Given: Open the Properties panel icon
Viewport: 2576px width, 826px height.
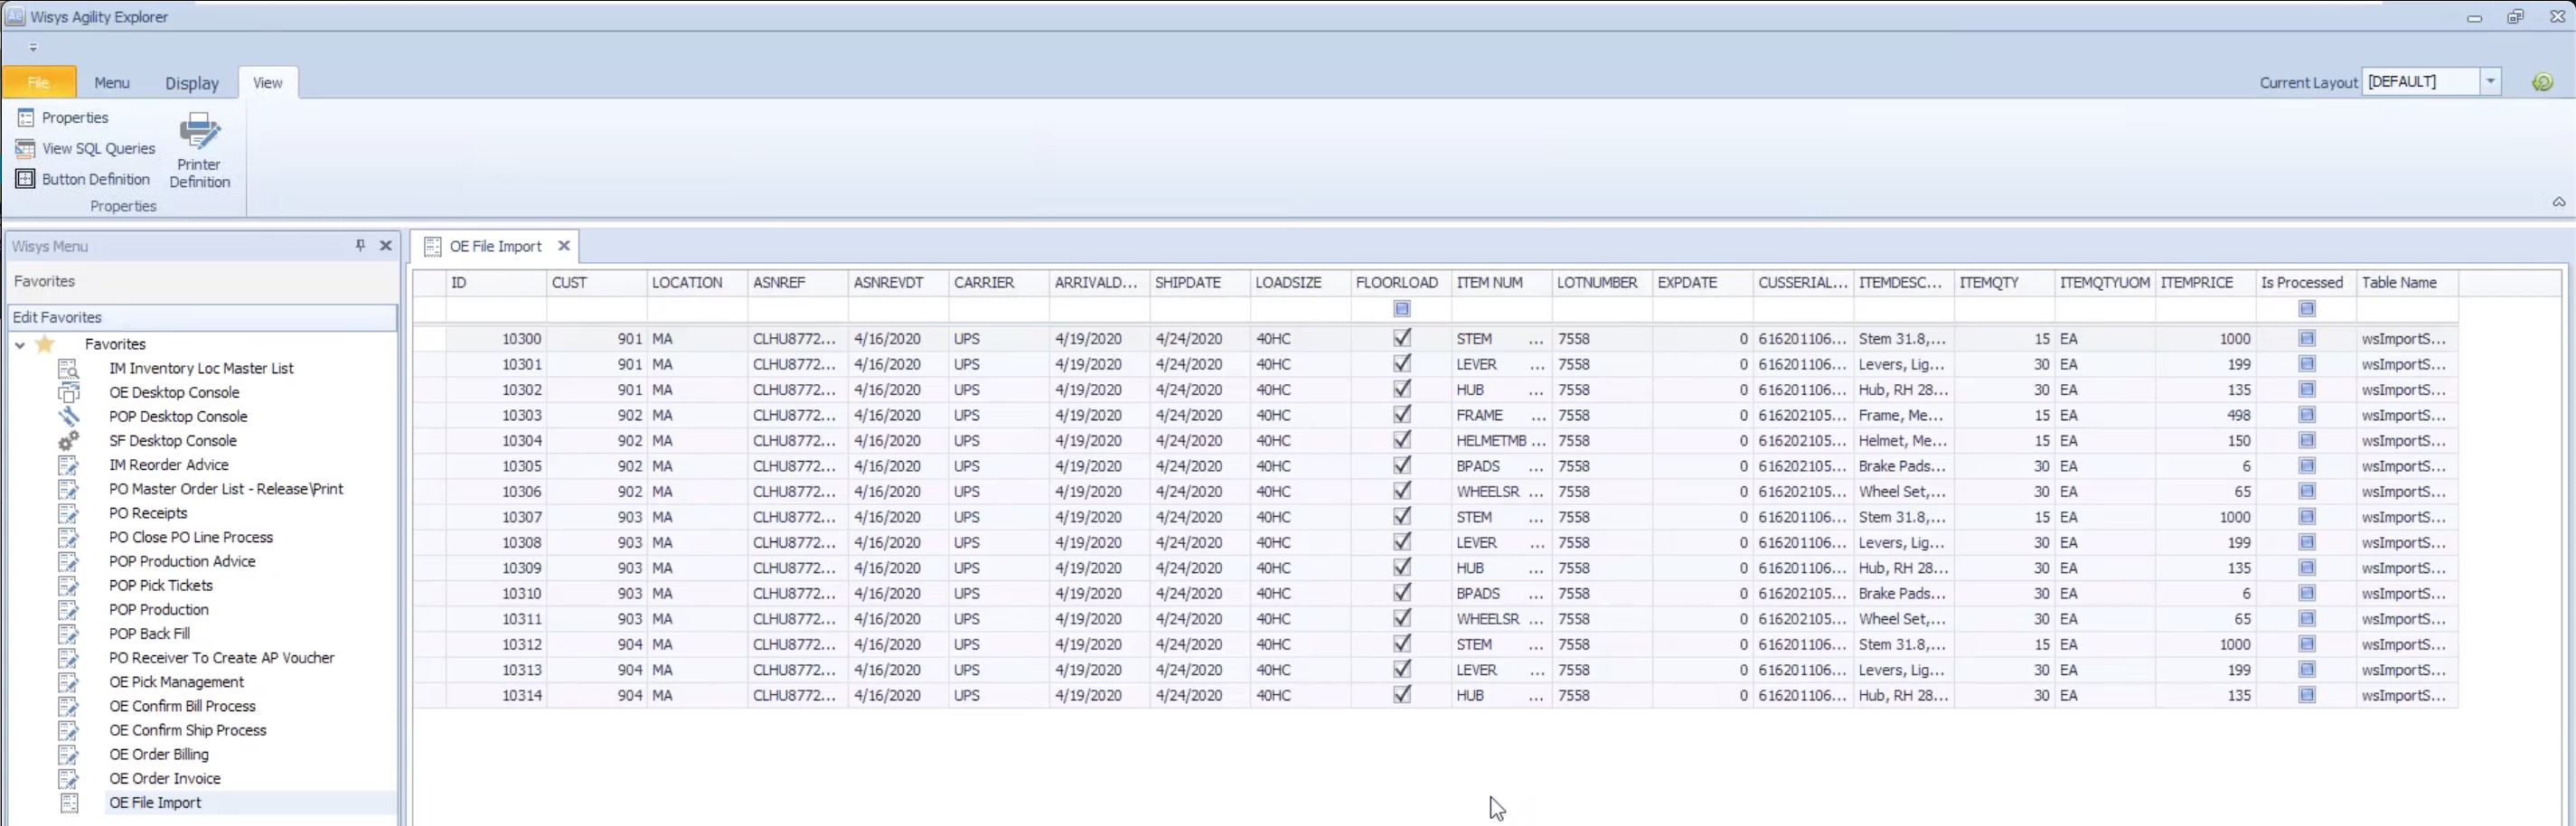Looking at the screenshot, I should (25, 117).
